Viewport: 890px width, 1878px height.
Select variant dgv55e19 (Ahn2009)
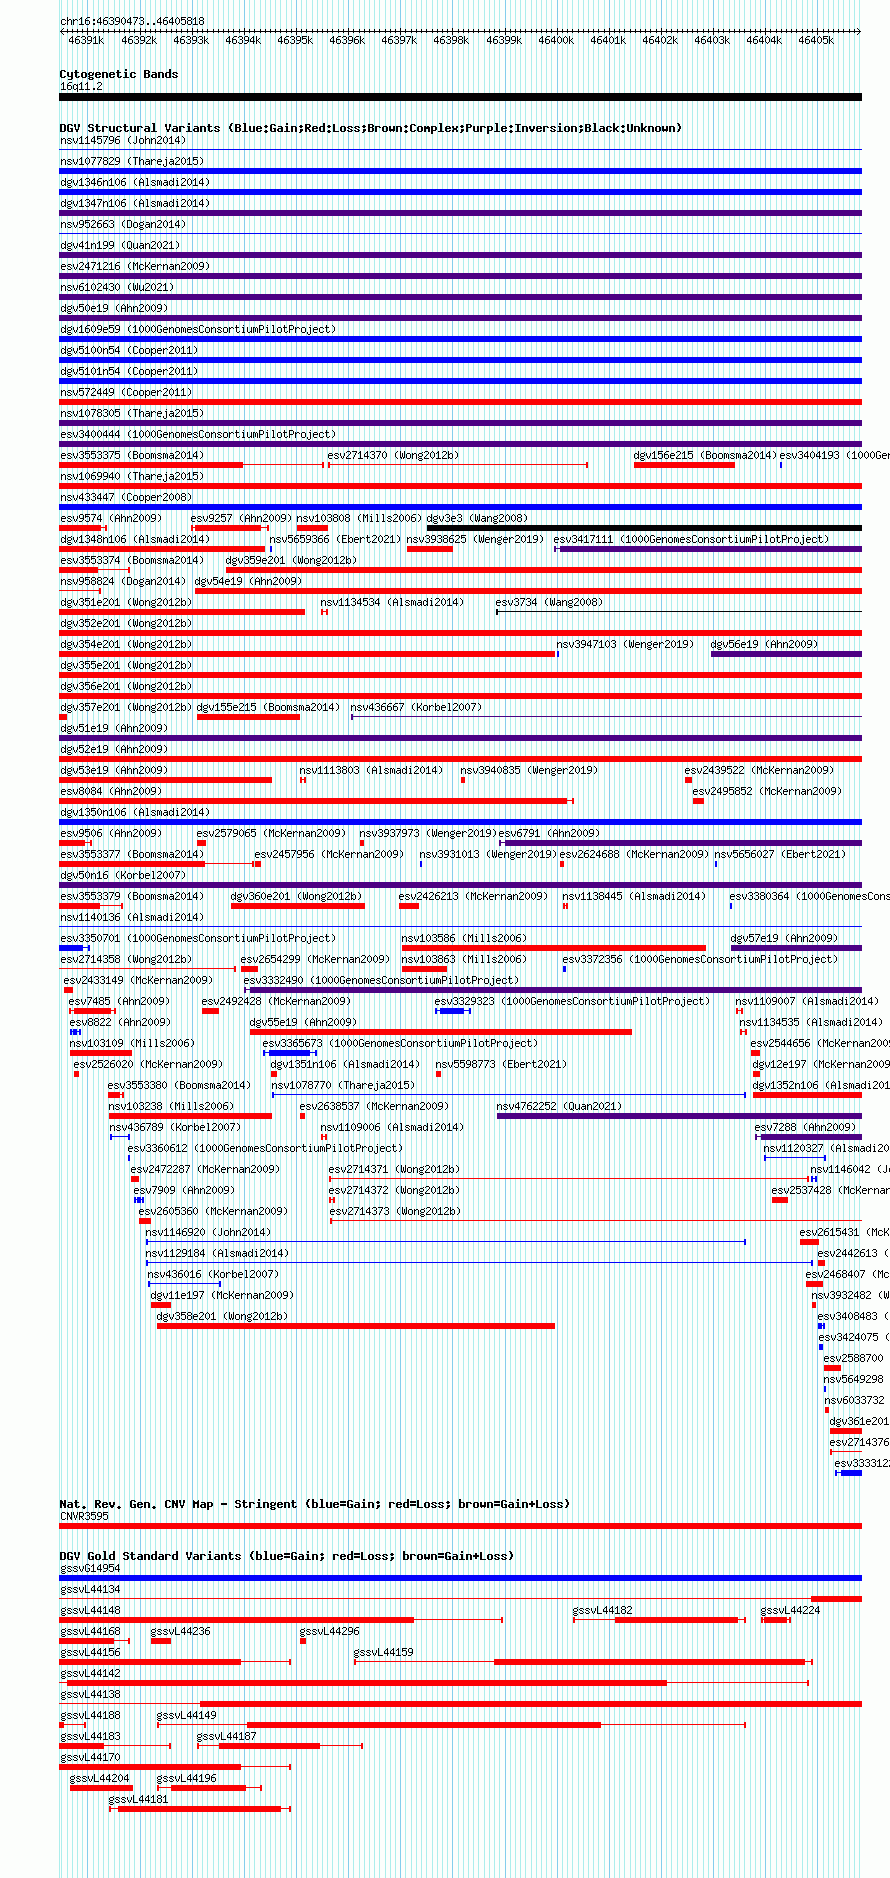tap(303, 1022)
